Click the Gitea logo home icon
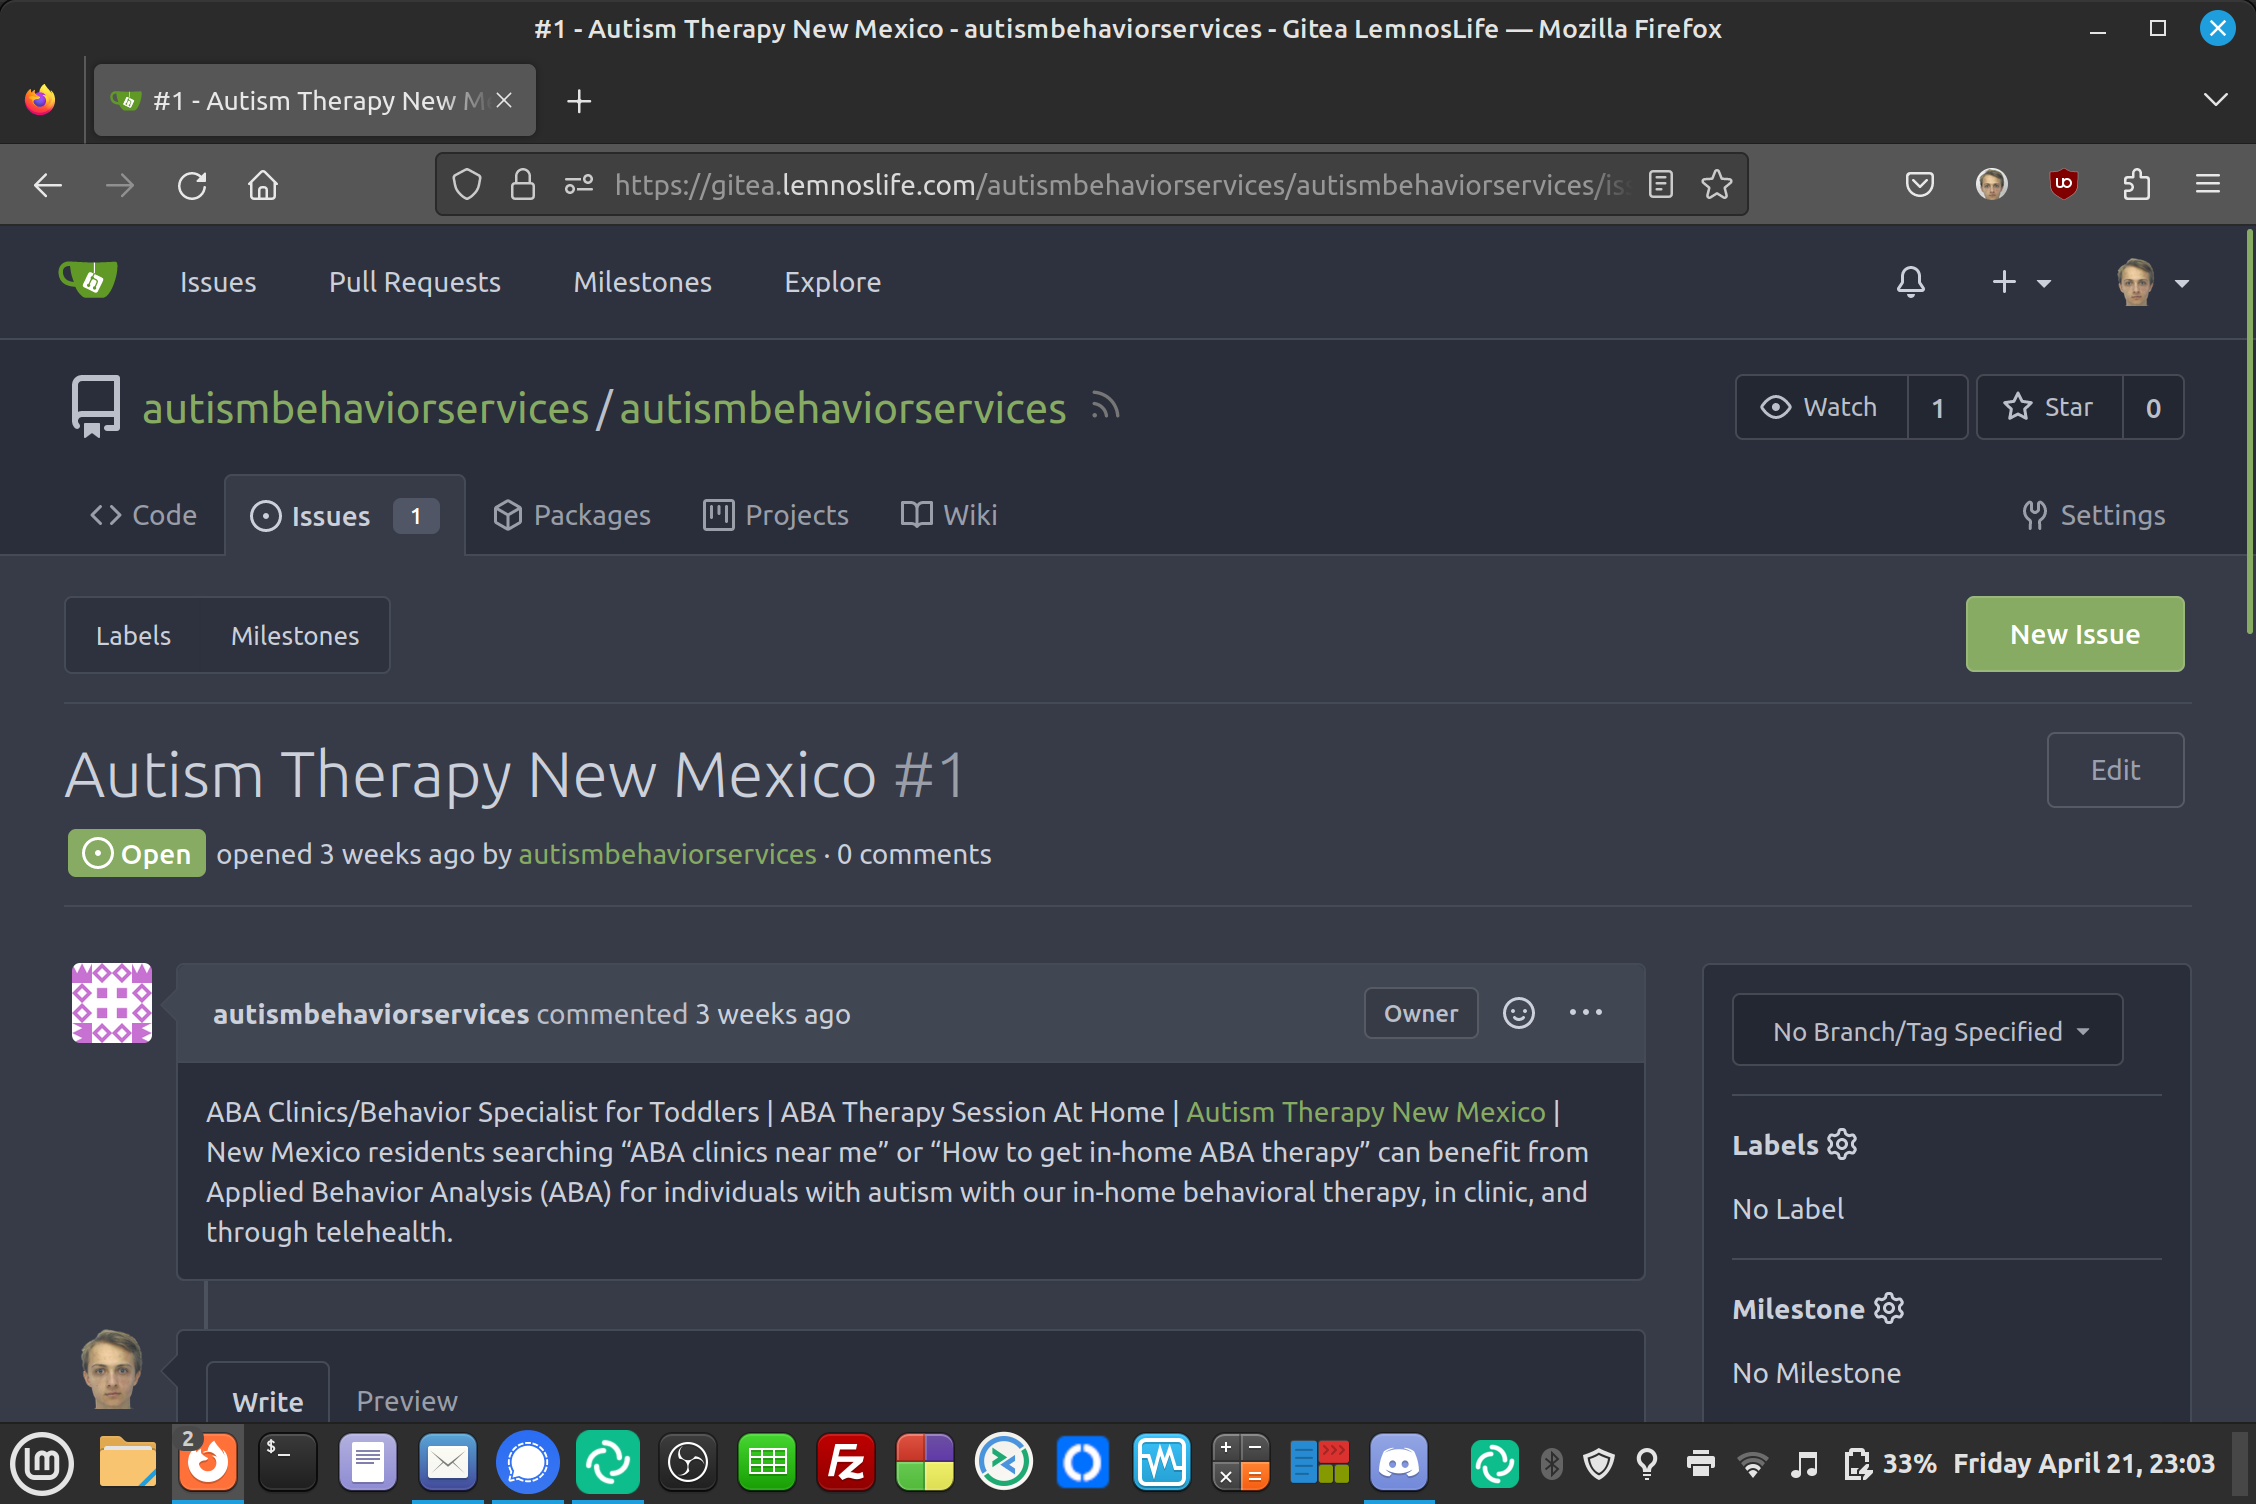2256x1504 pixels. pos(88,281)
